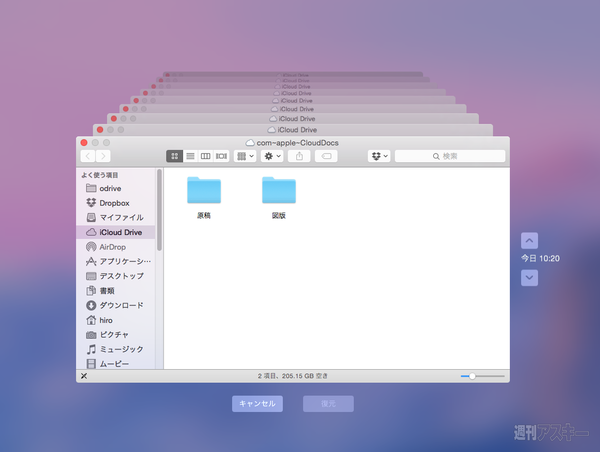Image resolution: width=600 pixels, height=452 pixels.
Task: Click the sidebar scrollbar
Action: tap(159, 210)
